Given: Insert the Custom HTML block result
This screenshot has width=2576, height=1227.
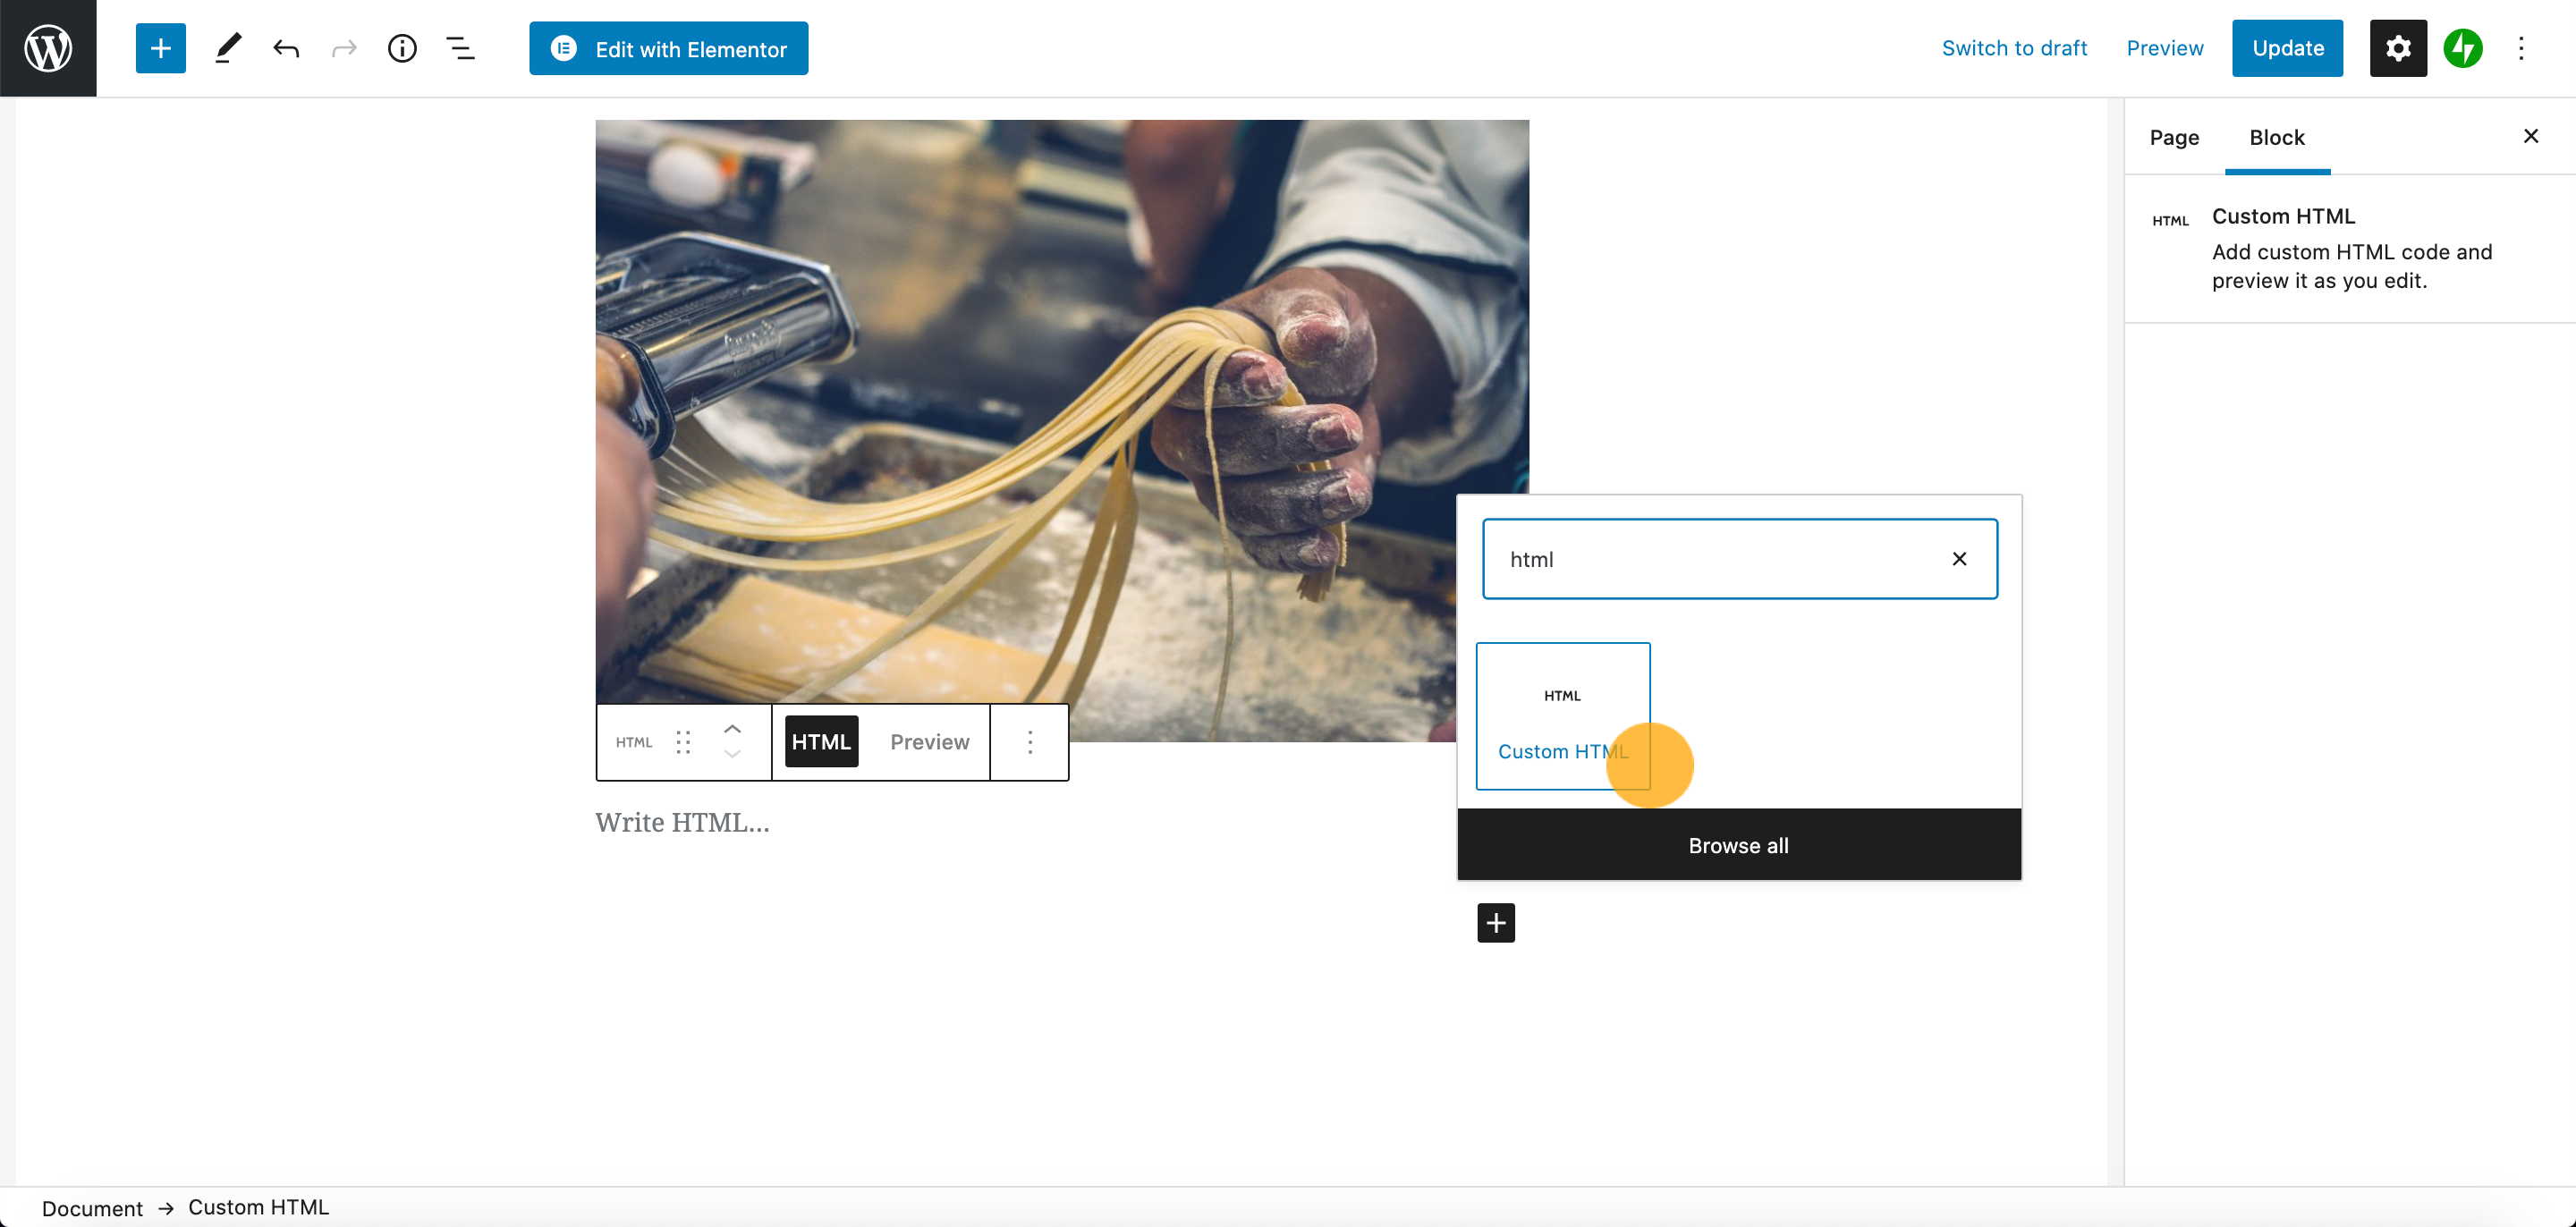Looking at the screenshot, I should point(1563,716).
